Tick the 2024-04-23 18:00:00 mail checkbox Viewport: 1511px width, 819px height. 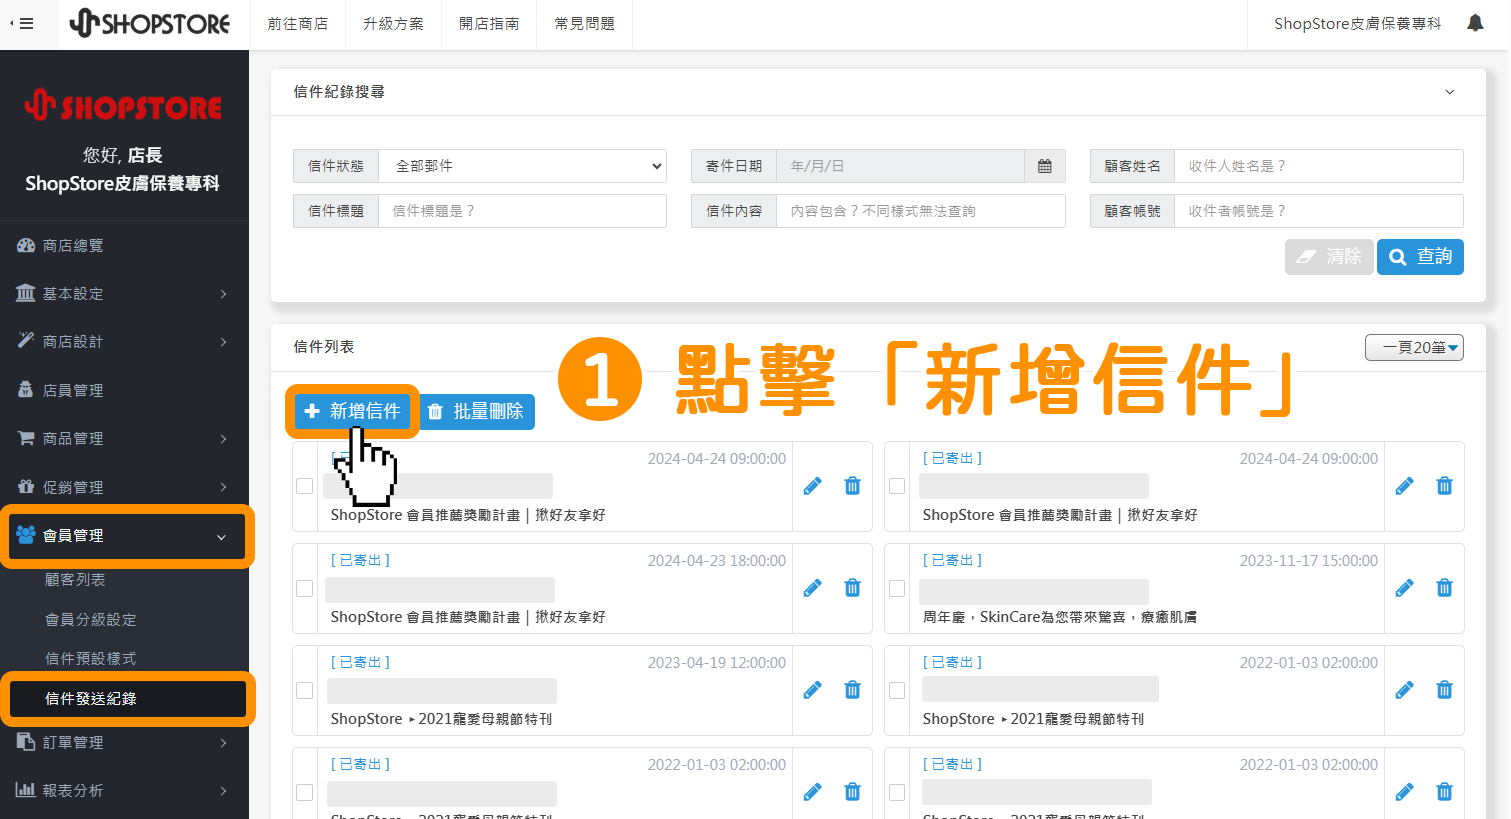click(x=305, y=588)
